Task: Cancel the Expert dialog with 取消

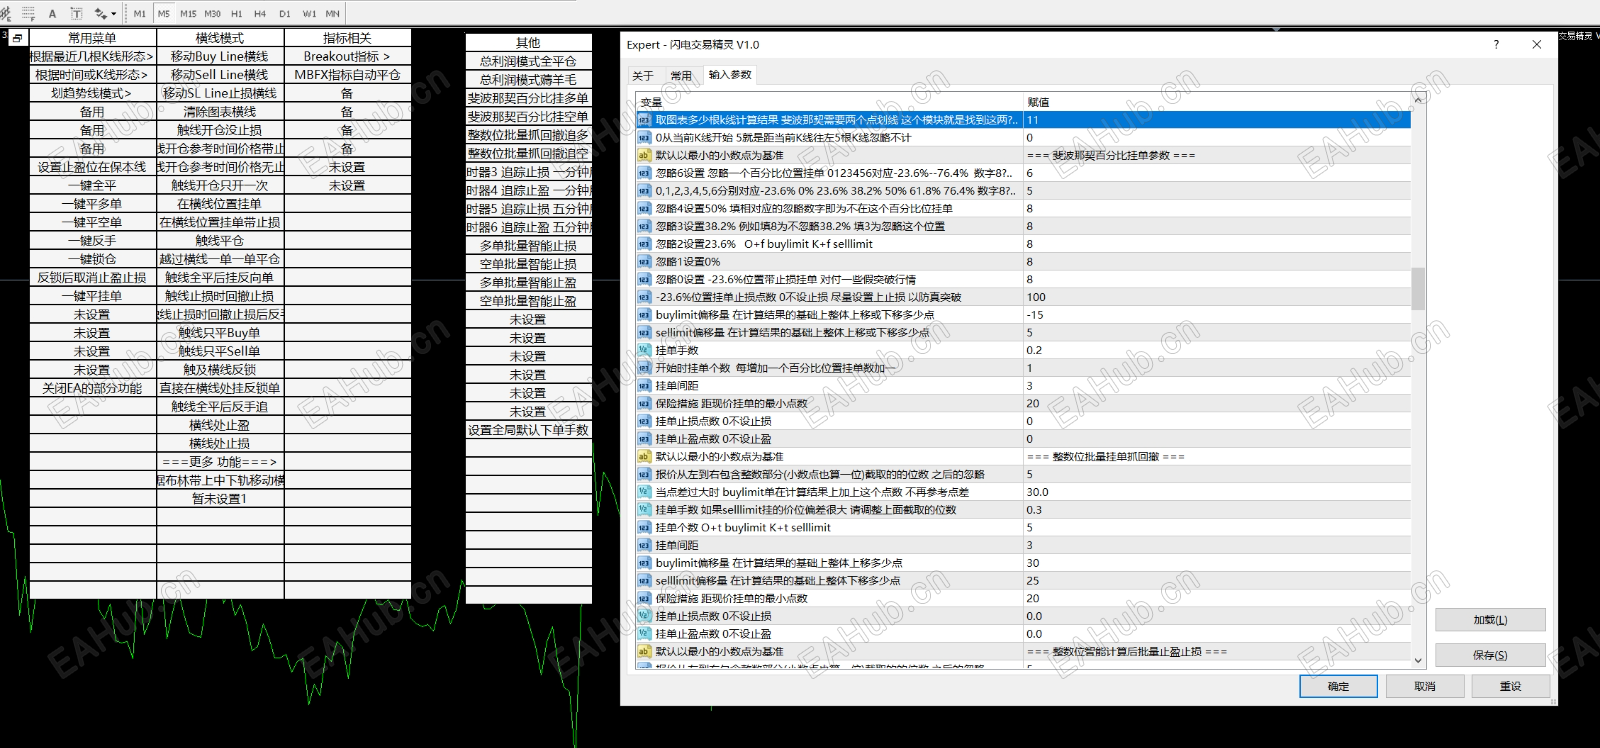Action: 1425,686
